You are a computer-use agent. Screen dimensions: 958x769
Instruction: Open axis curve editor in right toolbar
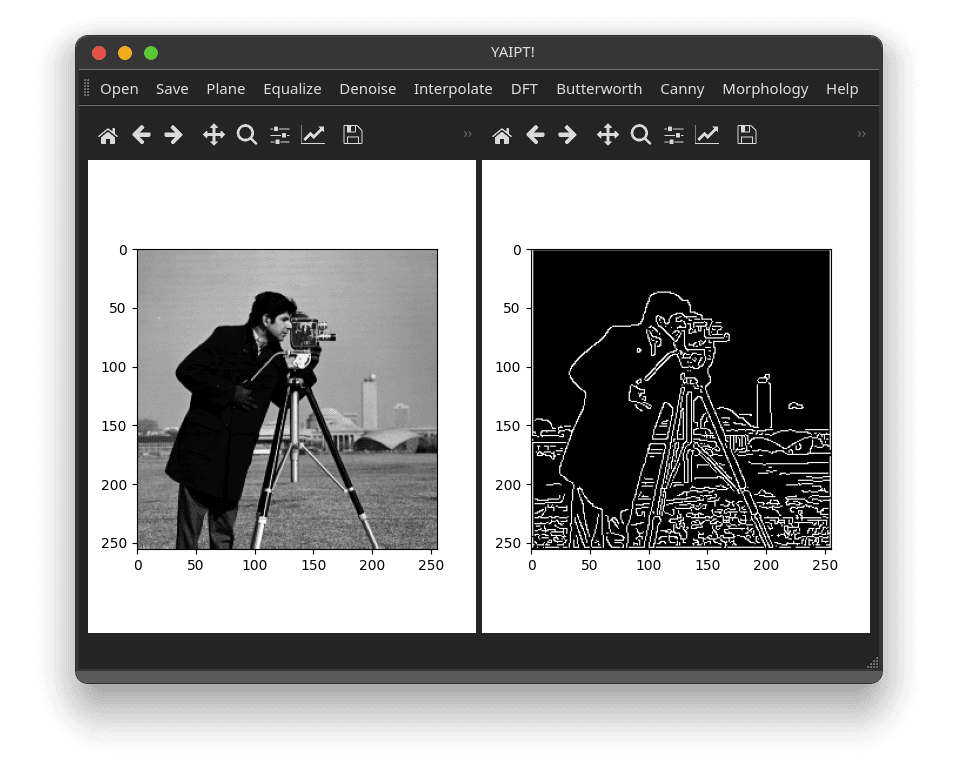point(707,135)
